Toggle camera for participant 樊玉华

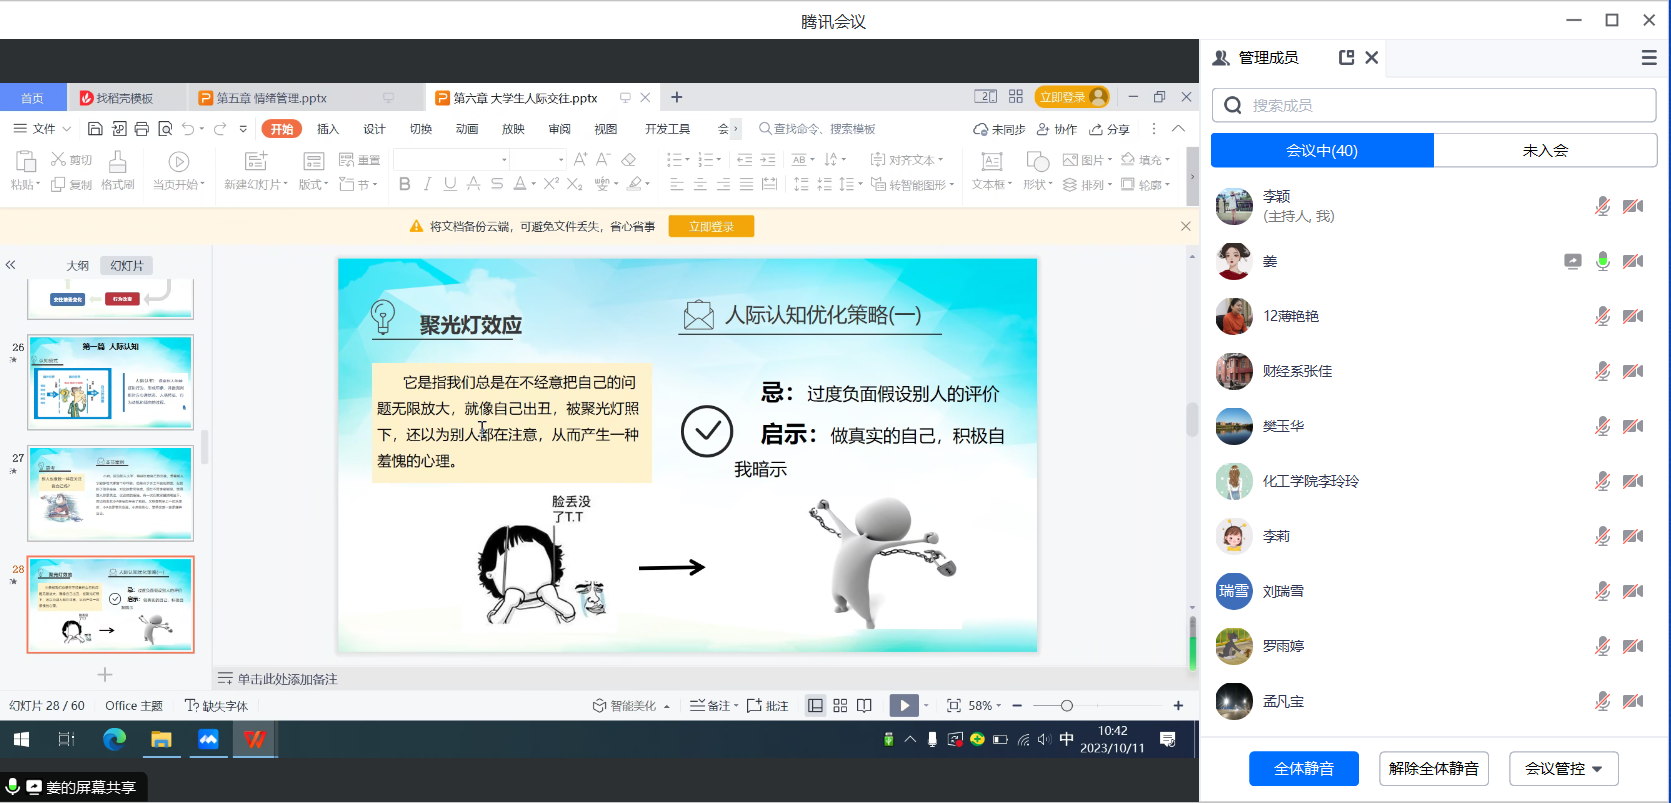pos(1633,426)
